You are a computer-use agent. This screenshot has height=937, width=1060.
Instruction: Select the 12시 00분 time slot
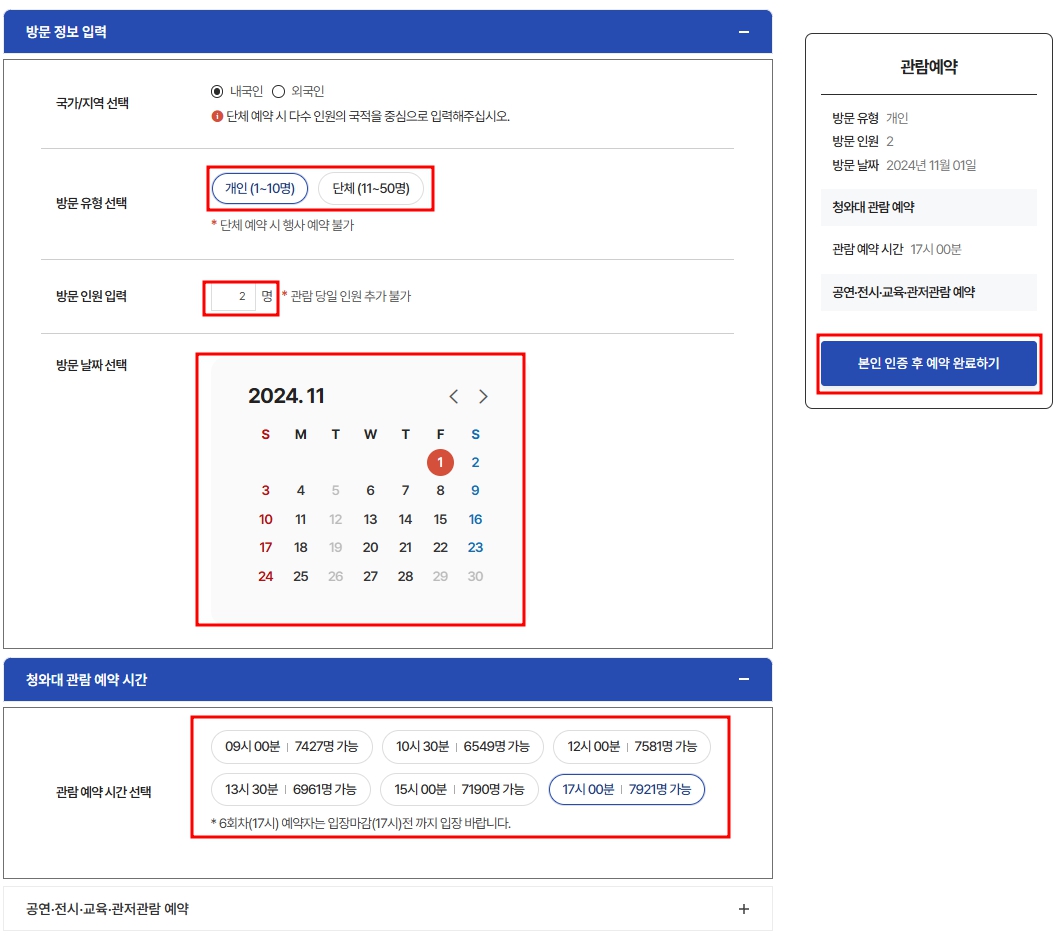[x=632, y=746]
